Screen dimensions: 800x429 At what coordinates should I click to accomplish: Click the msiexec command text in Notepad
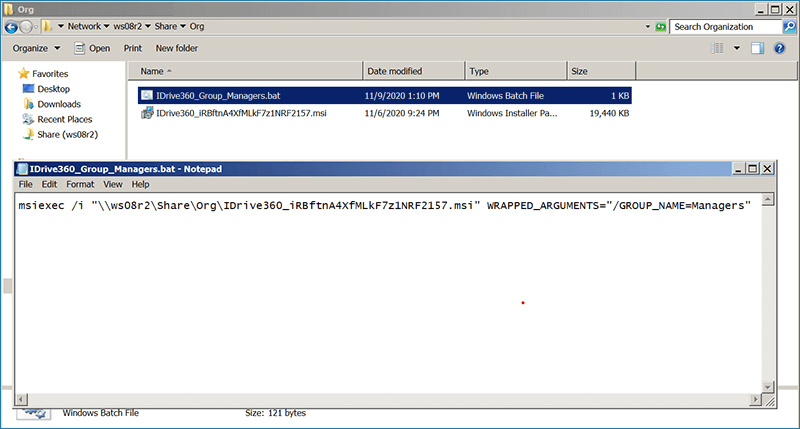(385, 206)
